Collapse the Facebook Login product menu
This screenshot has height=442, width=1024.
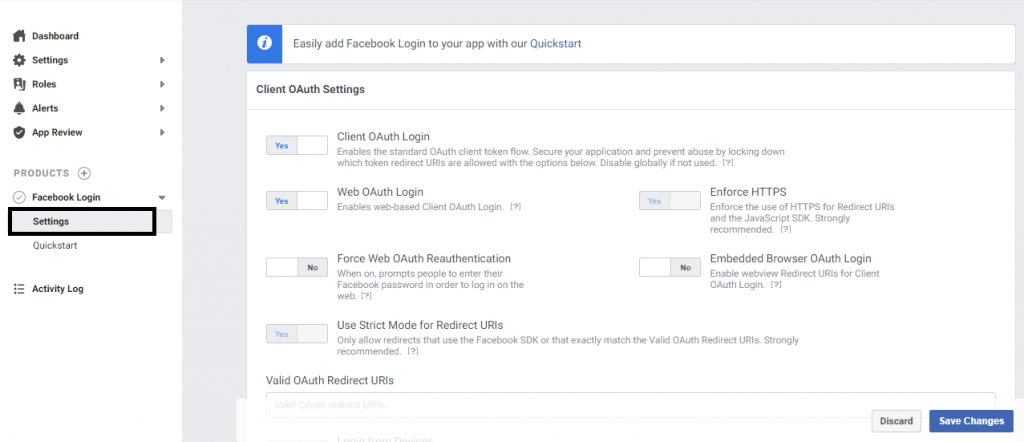pos(162,198)
